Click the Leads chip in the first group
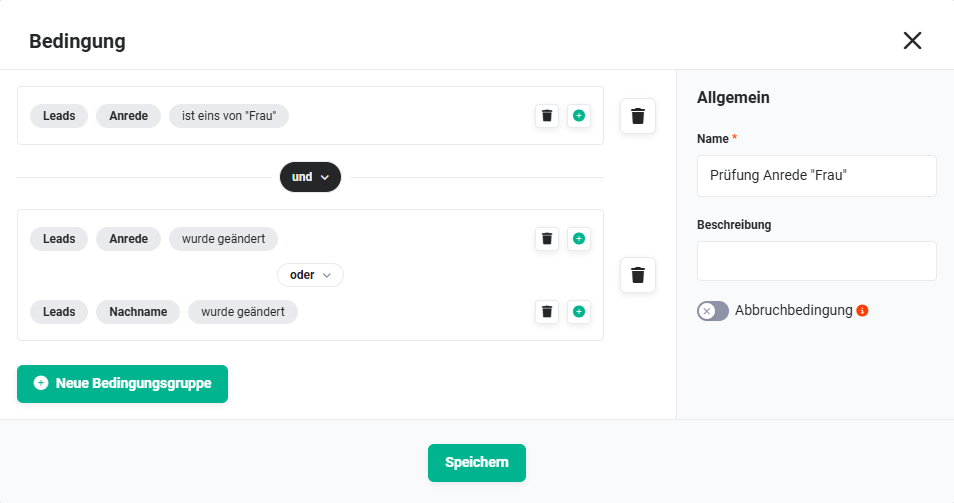This screenshot has width=954, height=503. (59, 116)
